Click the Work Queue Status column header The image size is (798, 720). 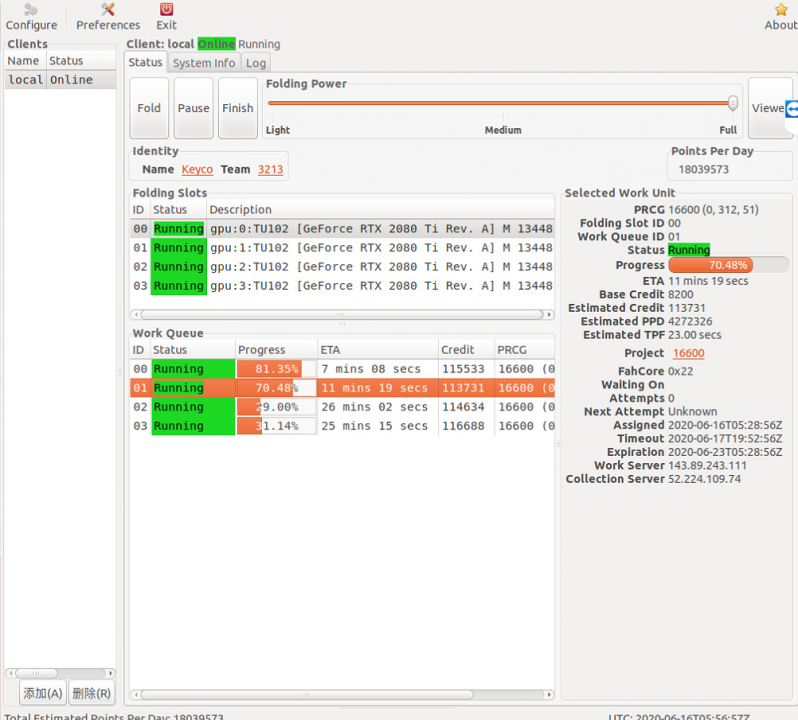click(193, 350)
